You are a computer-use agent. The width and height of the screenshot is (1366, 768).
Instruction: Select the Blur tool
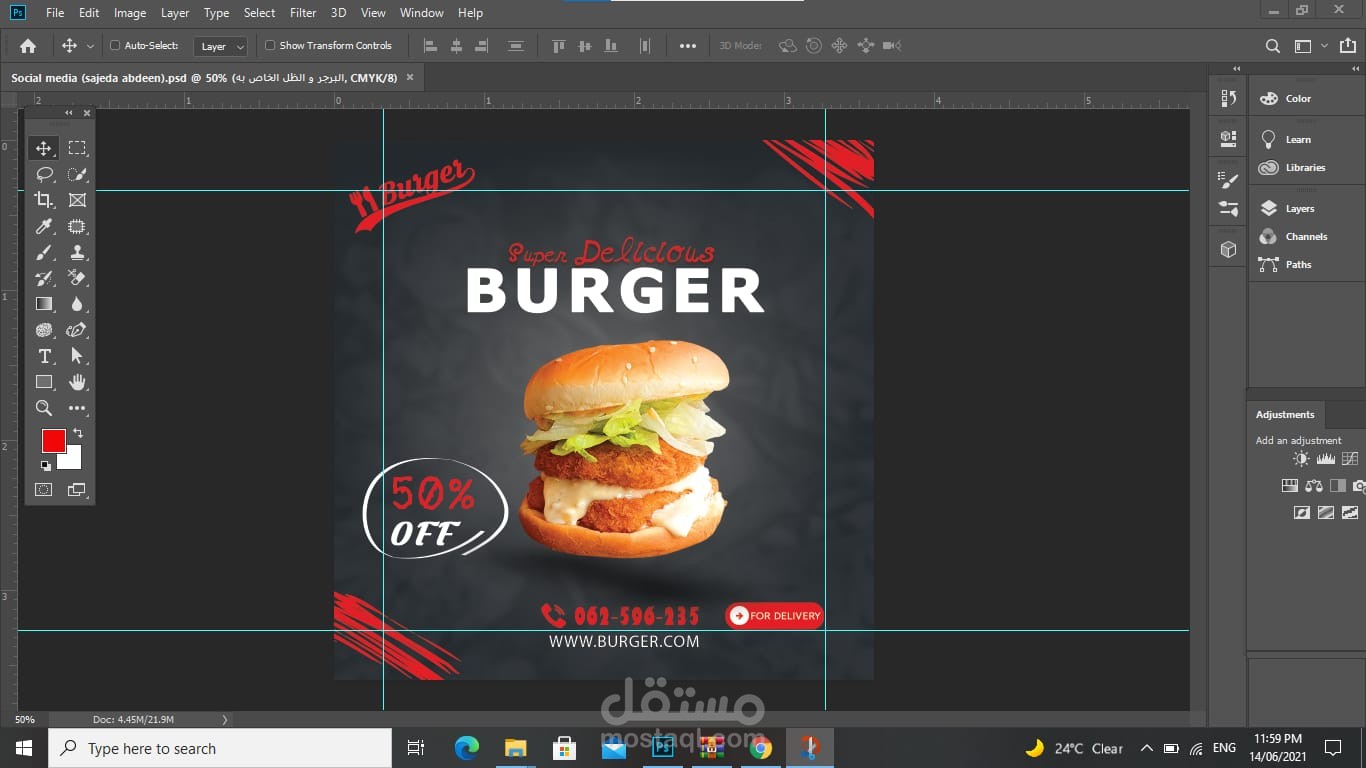click(x=77, y=304)
